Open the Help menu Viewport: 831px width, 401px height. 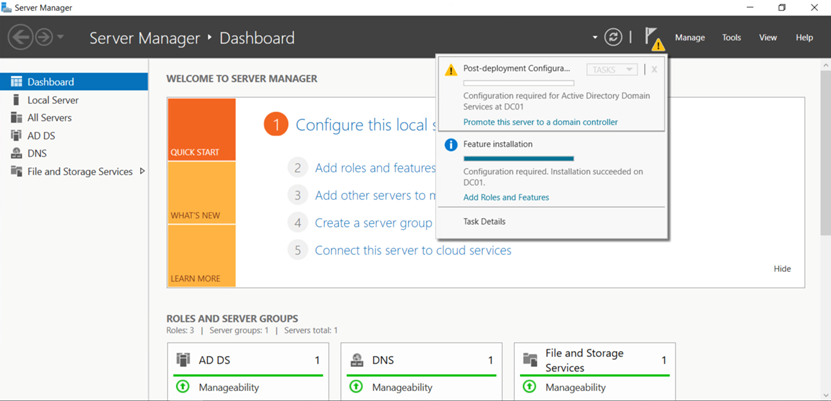pos(804,38)
